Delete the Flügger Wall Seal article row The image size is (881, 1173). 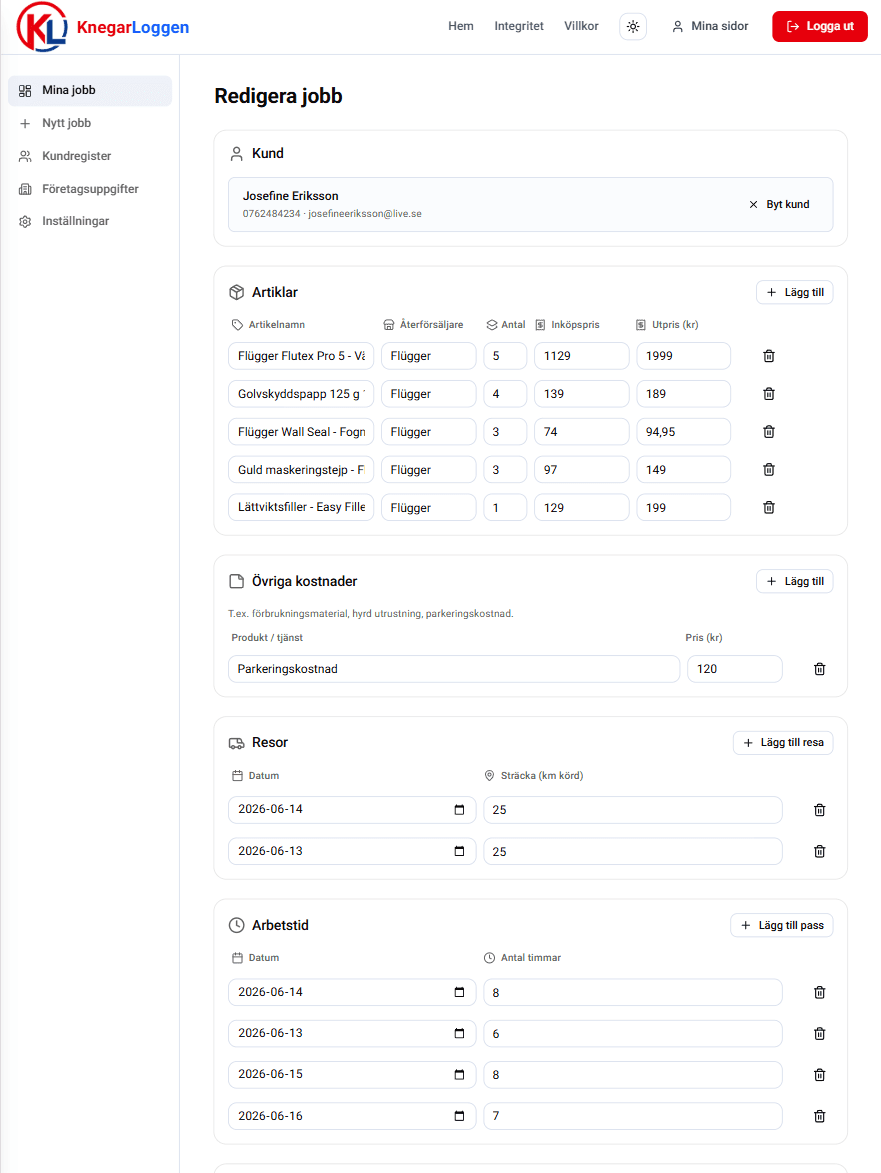pyautogui.click(x=768, y=432)
